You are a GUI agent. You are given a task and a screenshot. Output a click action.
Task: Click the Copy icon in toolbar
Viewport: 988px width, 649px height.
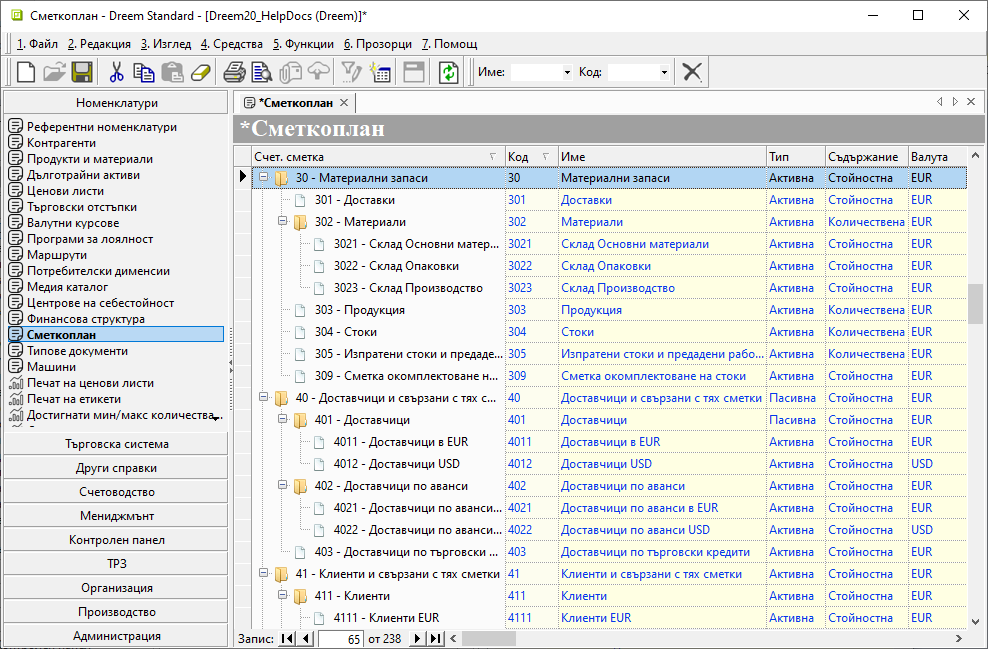144,72
